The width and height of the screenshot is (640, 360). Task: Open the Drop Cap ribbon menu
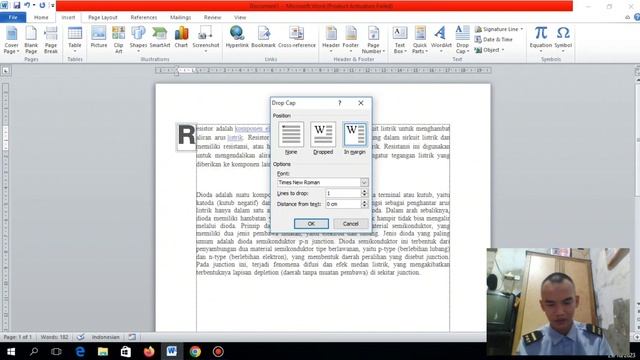pyautogui.click(x=462, y=40)
